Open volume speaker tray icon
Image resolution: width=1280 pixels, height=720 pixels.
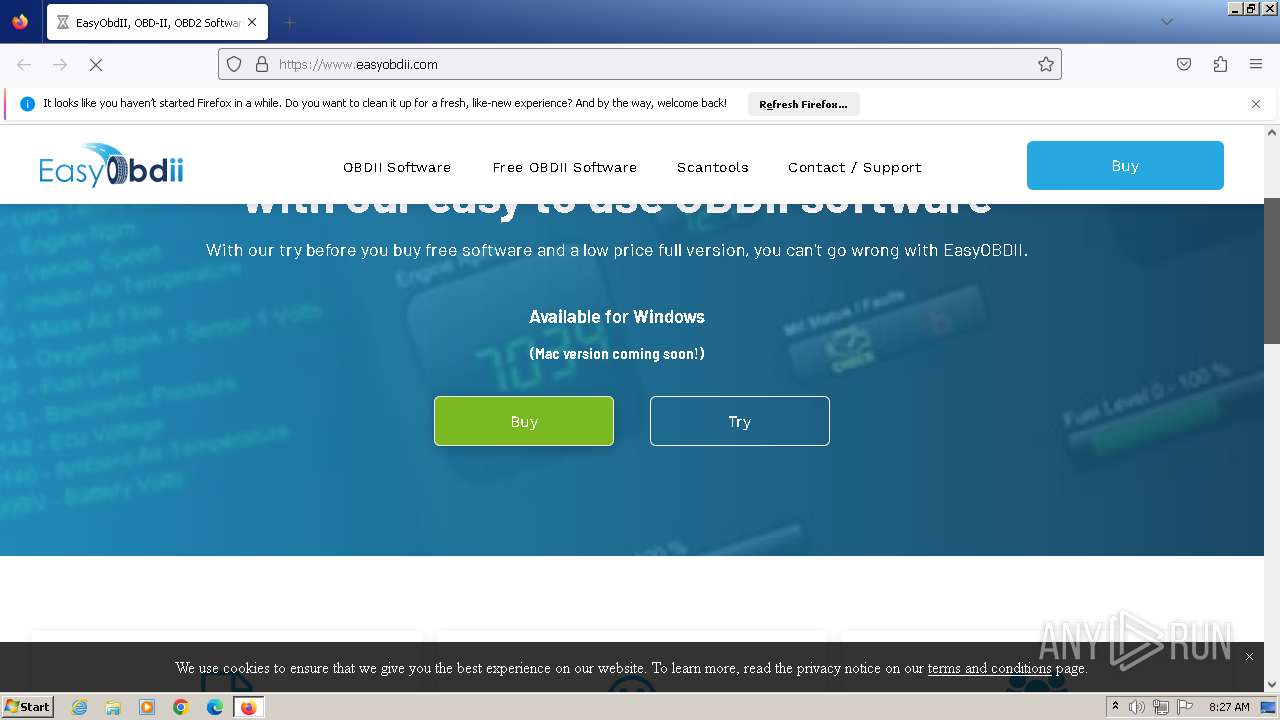coord(1137,707)
